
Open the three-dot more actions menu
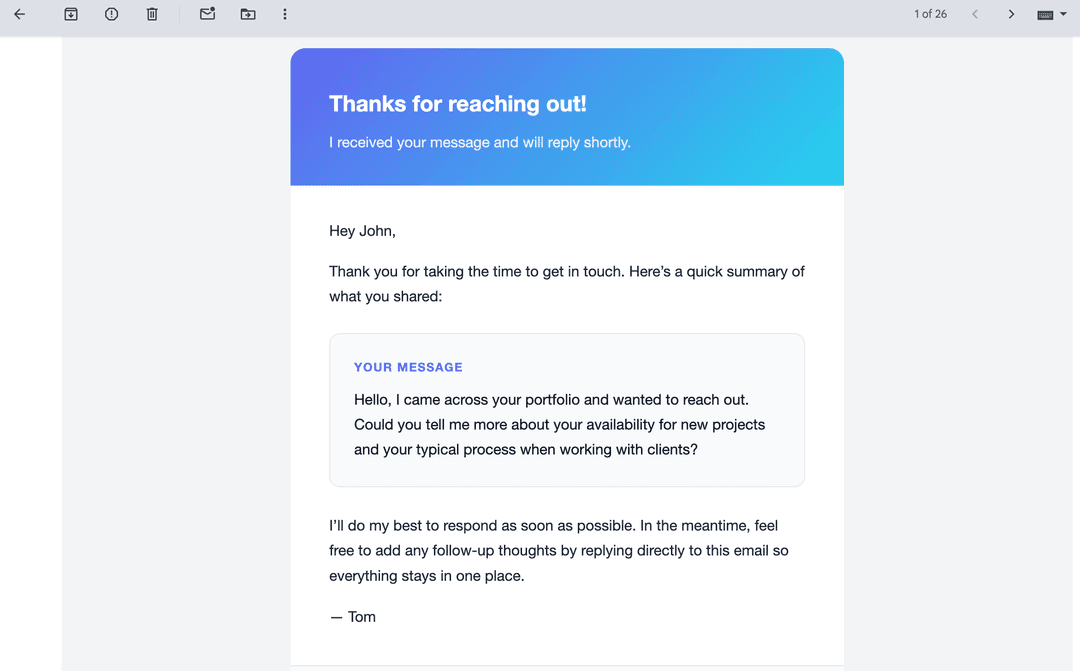pyautogui.click(x=285, y=14)
